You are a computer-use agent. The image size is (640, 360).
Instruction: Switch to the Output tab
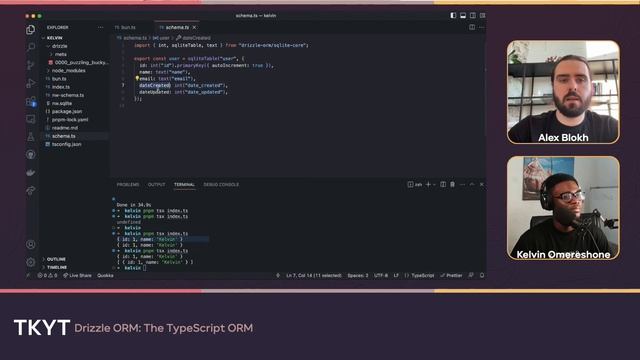(x=156, y=184)
